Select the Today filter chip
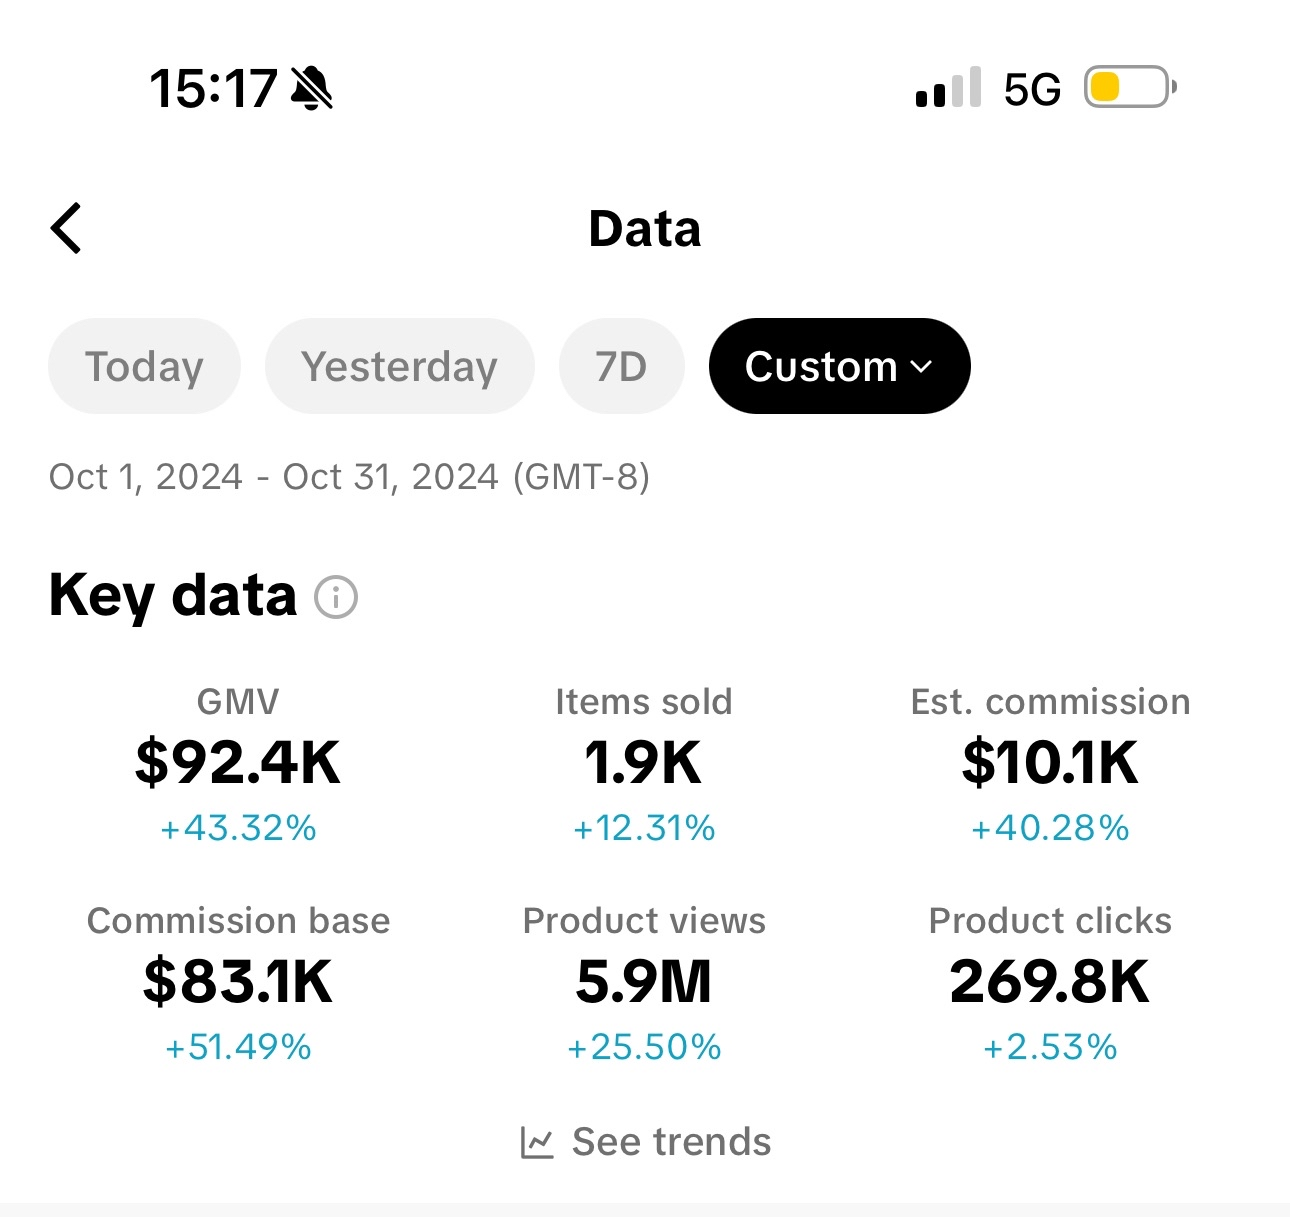Image resolution: width=1290 pixels, height=1217 pixels. click(x=144, y=366)
